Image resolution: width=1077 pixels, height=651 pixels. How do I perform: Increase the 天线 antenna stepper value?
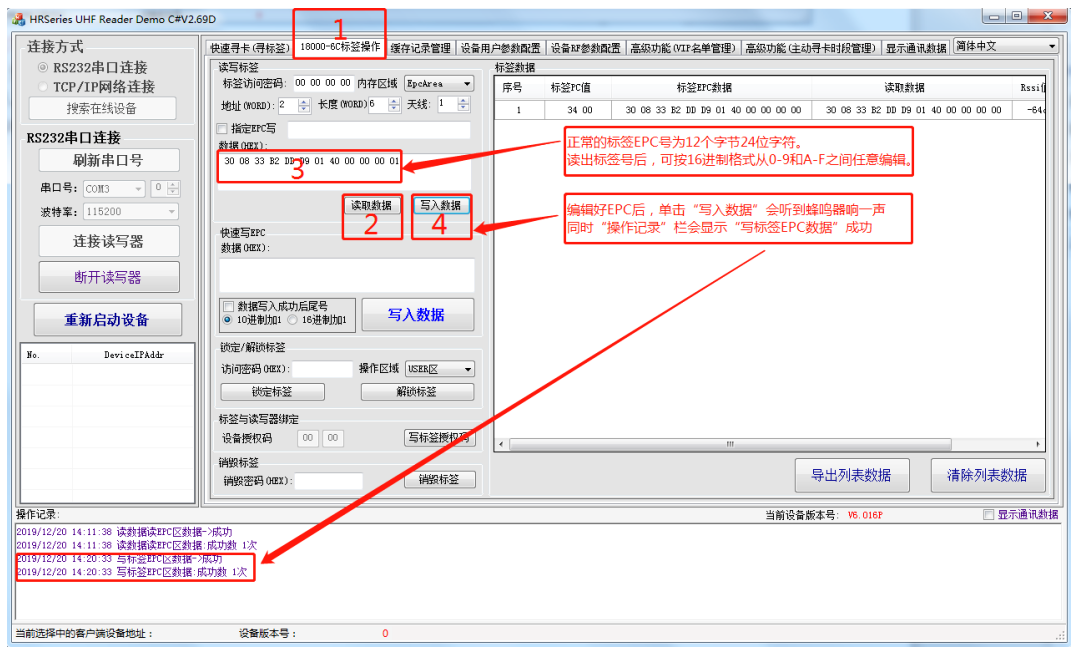pos(464,100)
